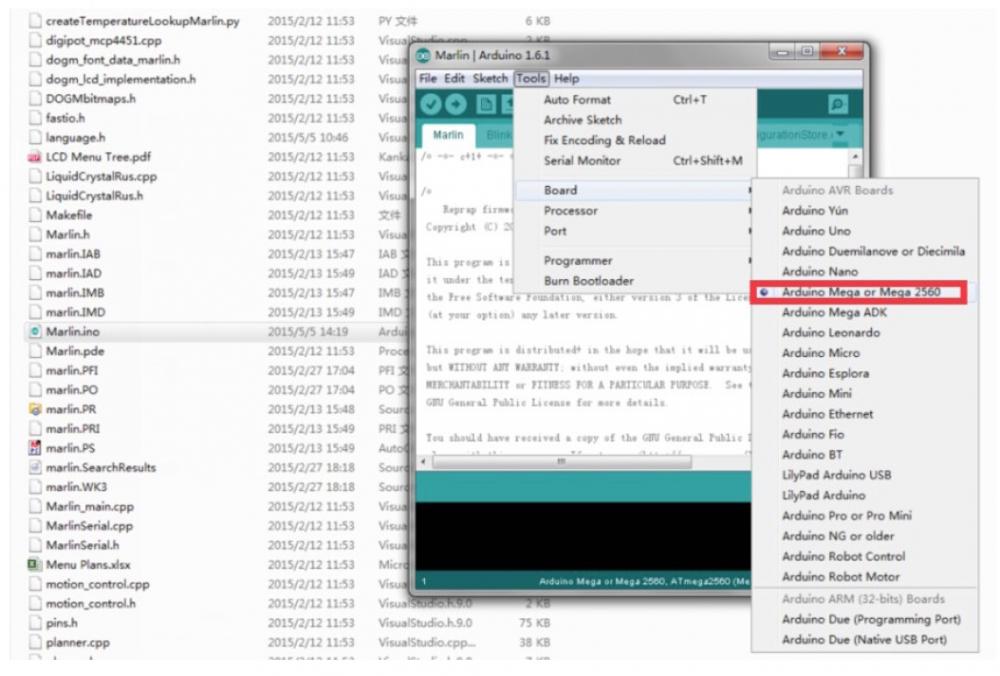Click the Arduino file icon beside Marlin.ino
Image resolution: width=1000 pixels, height=676 pixels.
[35, 332]
